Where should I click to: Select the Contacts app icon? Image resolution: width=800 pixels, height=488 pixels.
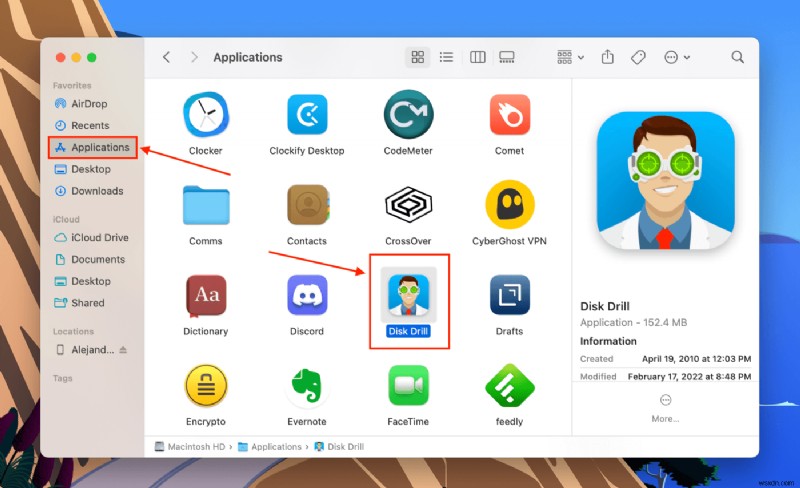307,205
